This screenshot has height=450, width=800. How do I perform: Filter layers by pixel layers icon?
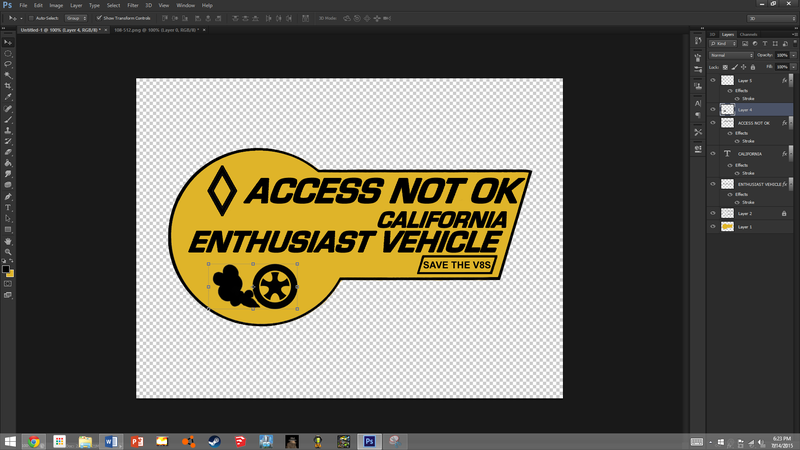point(745,44)
